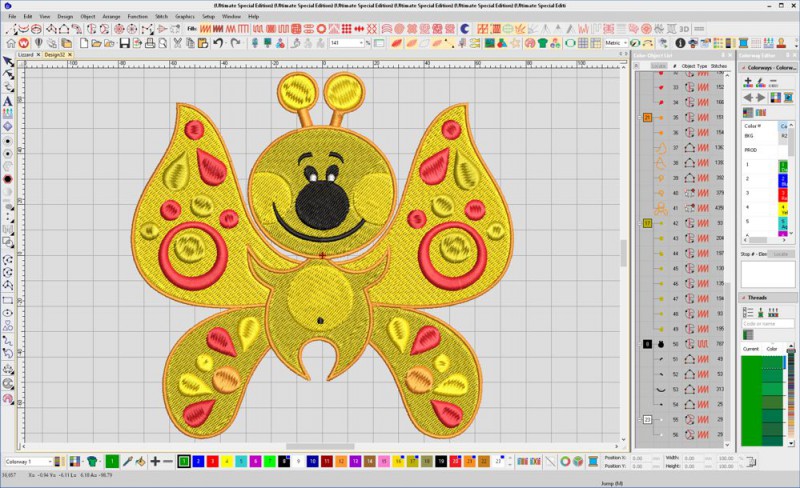Click the paint bucket icon in color toolbar

[140, 461]
